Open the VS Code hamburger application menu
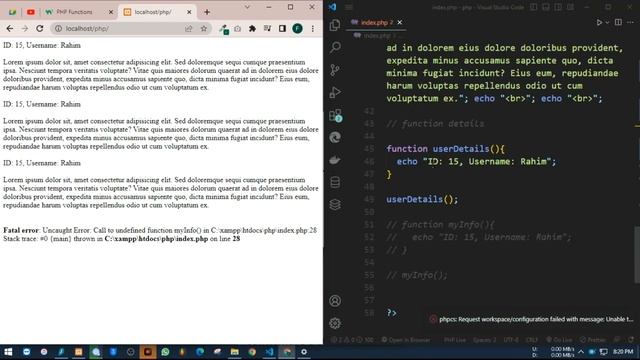Image resolution: width=640 pixels, height=360 pixels. coord(349,7)
